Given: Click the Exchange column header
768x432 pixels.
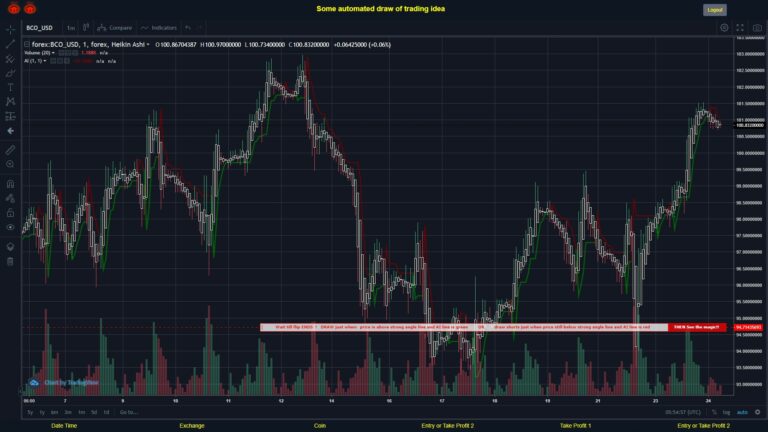Looking at the screenshot, I should tap(192, 426).
